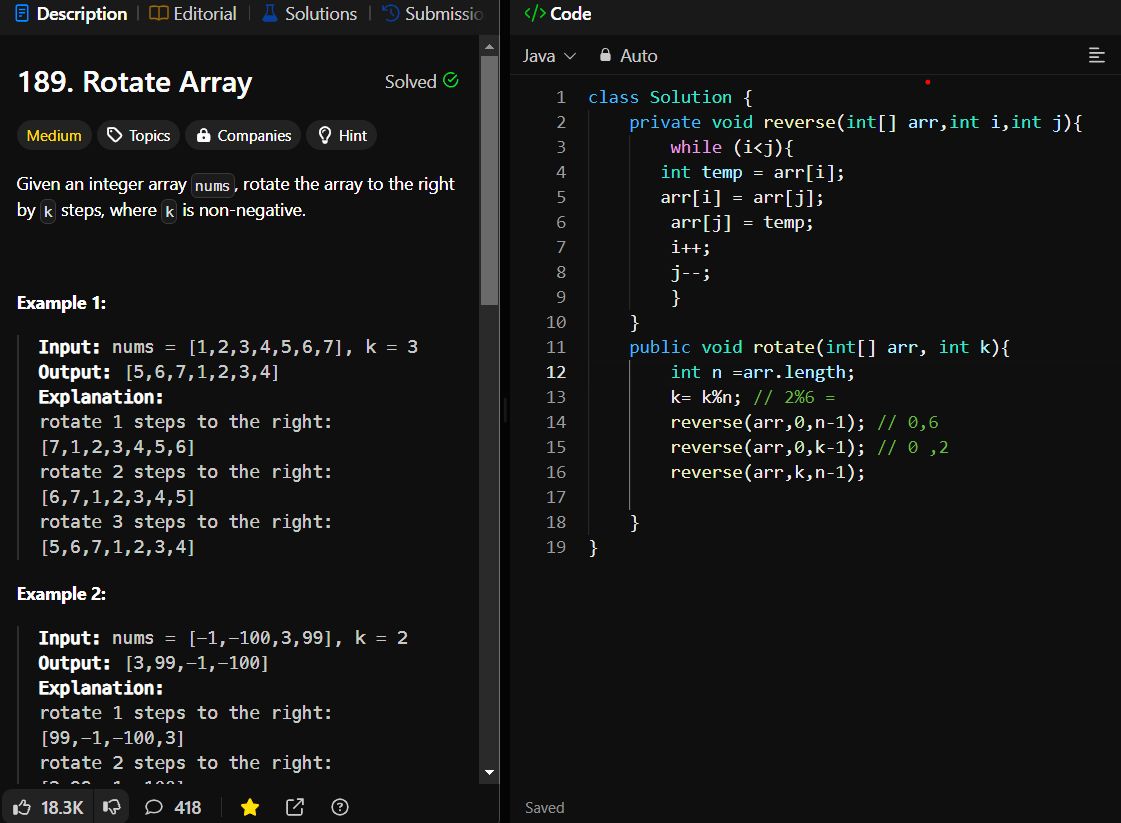The height and width of the screenshot is (823, 1121).
Task: Click the private void reverse method line
Action: click(856, 122)
